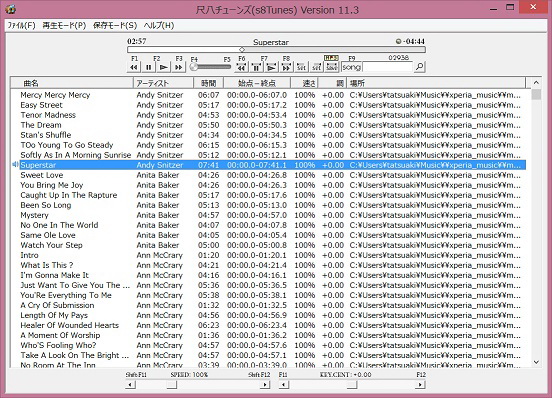The width and height of the screenshot is (552, 398).
Task: Sort by the 曲名 column header
Action: 72,83
